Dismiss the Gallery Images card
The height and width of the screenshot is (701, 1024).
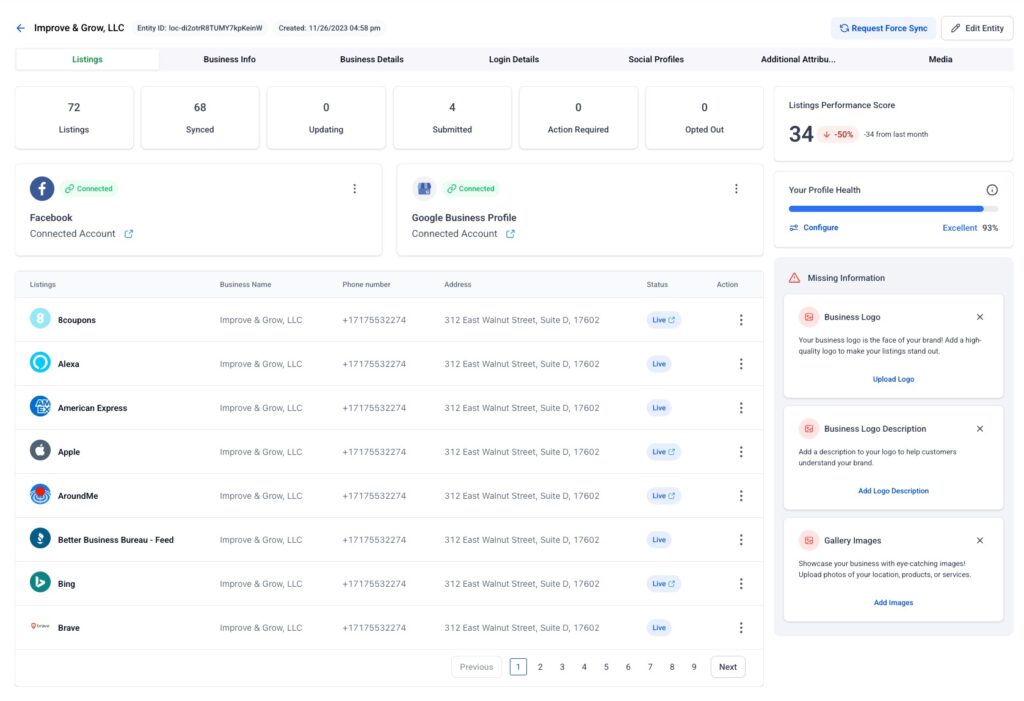click(979, 540)
